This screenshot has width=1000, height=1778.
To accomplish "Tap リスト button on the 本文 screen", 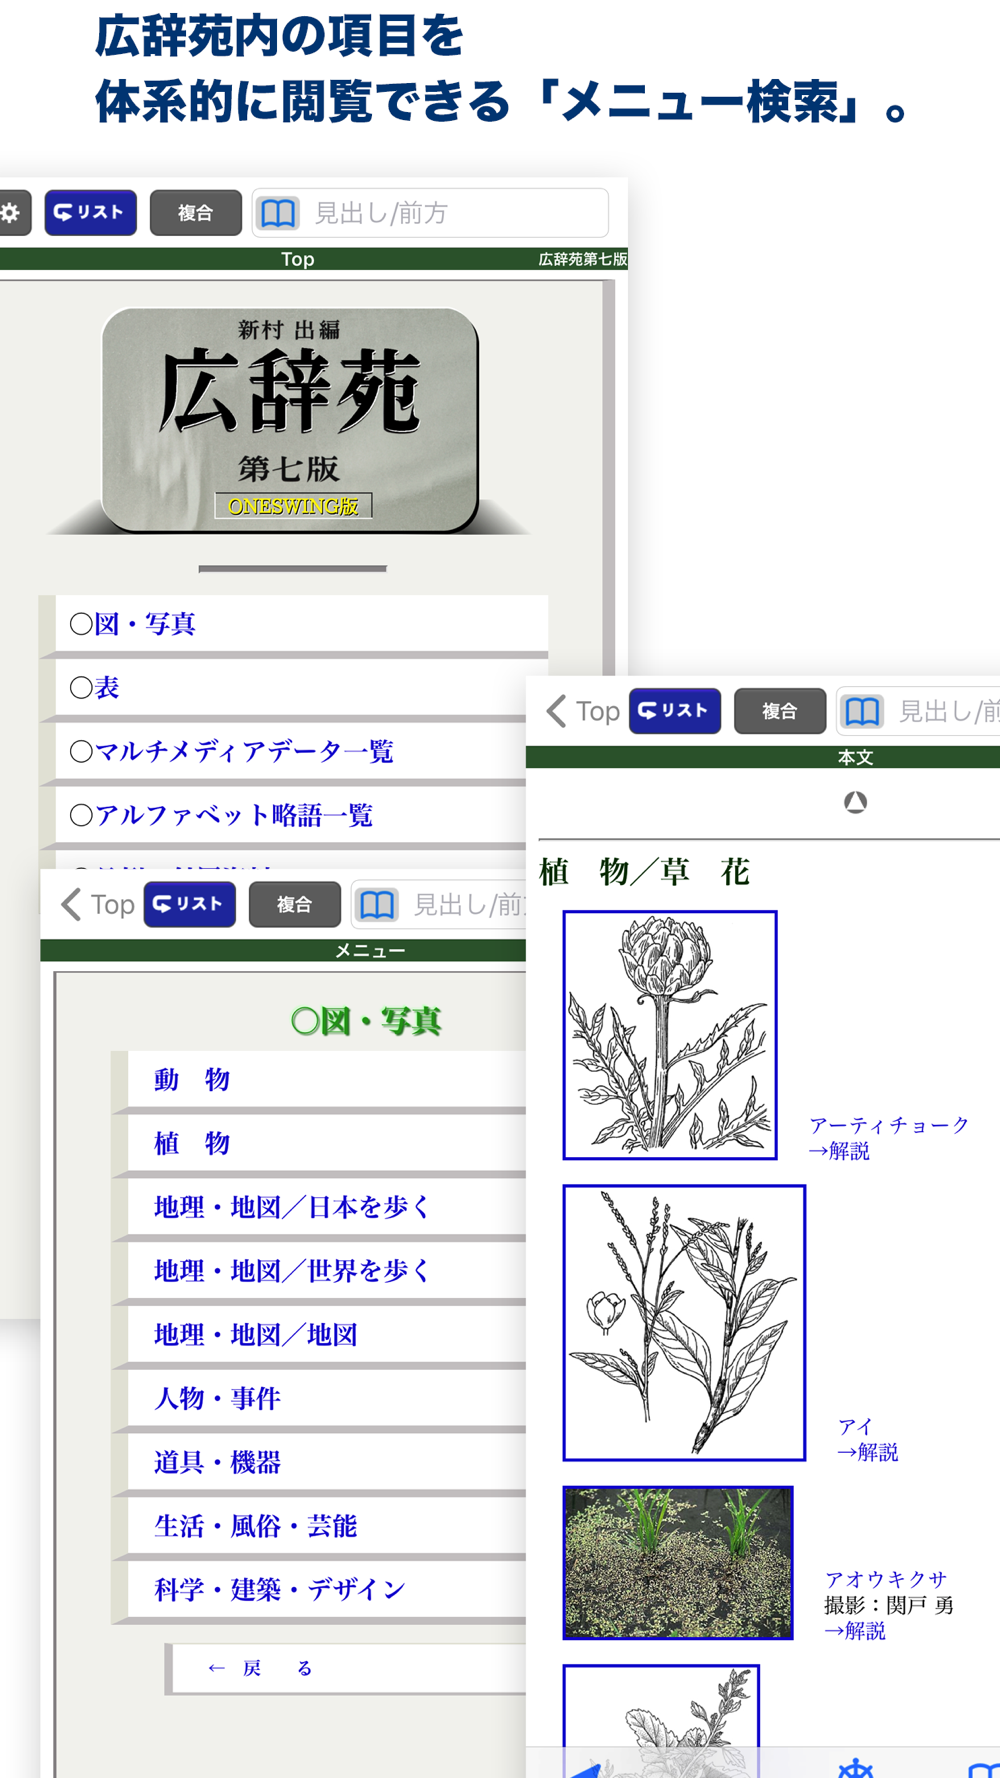I will pyautogui.click(x=675, y=711).
